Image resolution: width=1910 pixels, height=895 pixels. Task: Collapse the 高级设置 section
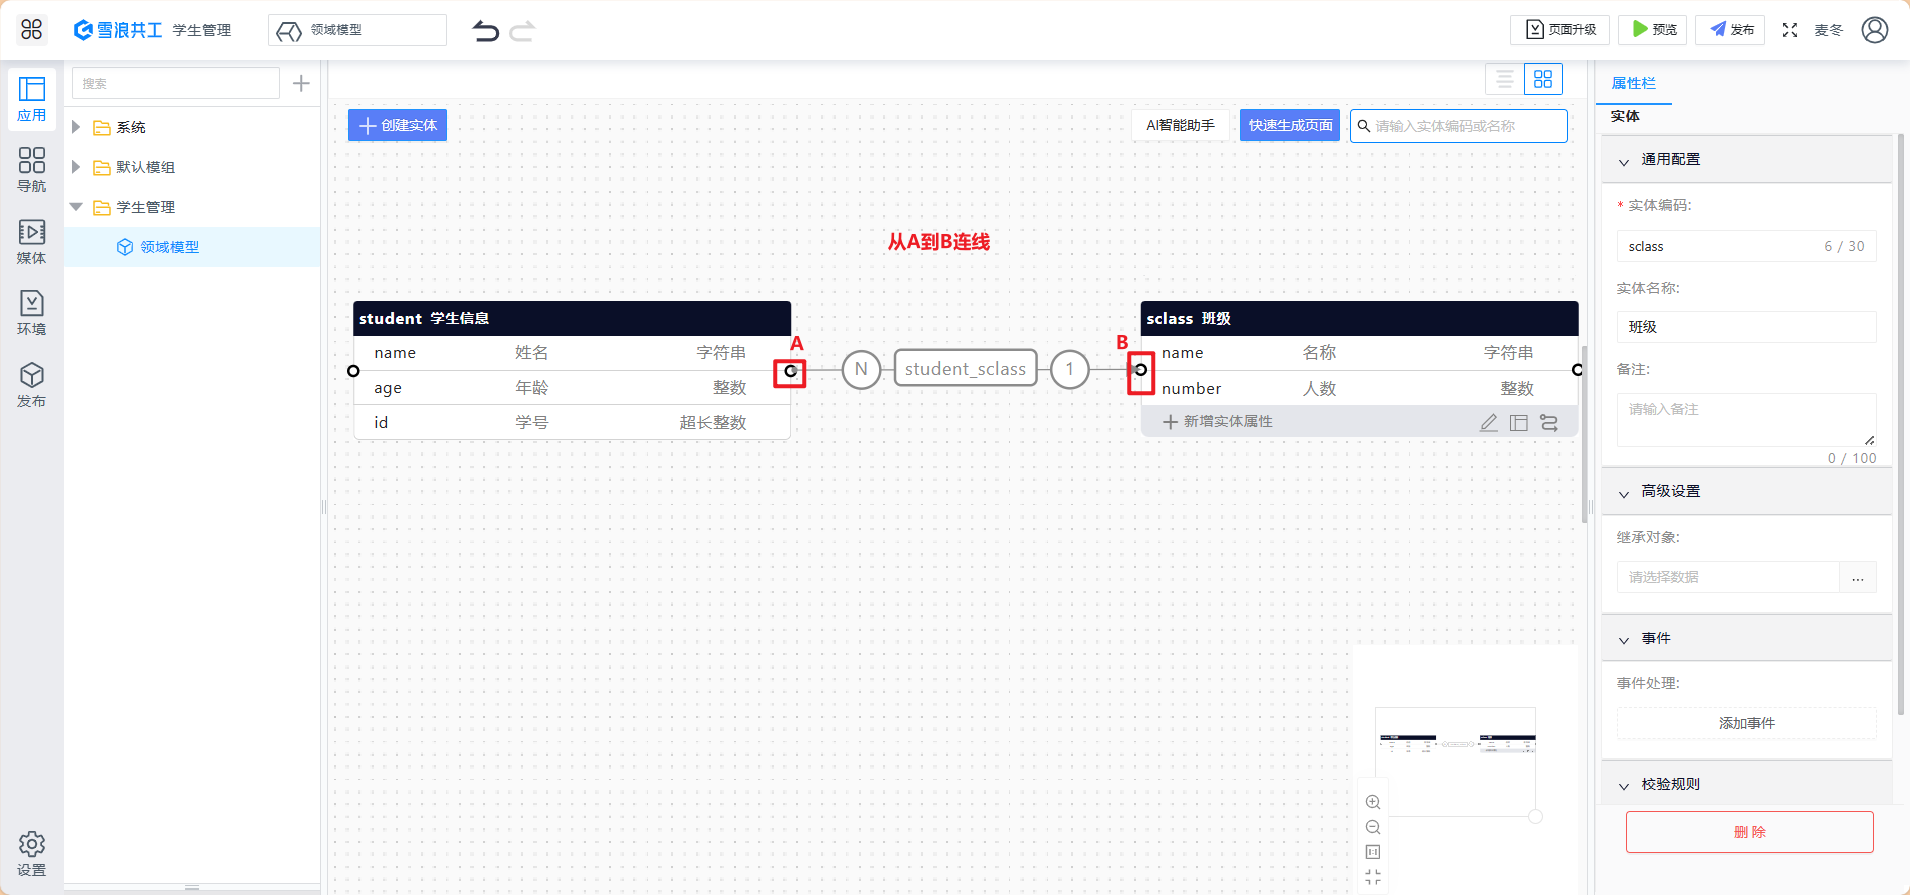tap(1624, 492)
